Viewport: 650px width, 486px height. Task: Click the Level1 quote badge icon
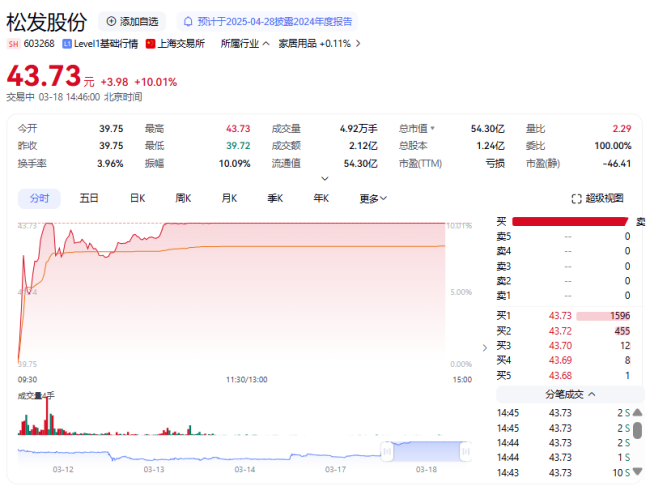point(67,44)
